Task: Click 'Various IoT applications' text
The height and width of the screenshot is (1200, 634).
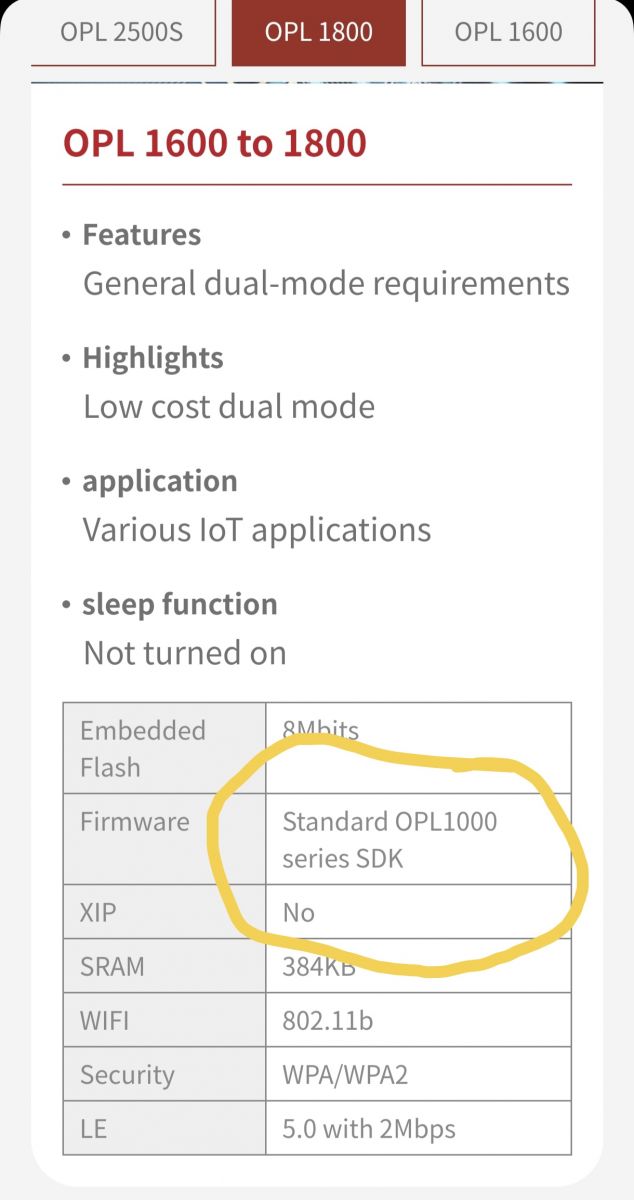Action: (x=257, y=530)
